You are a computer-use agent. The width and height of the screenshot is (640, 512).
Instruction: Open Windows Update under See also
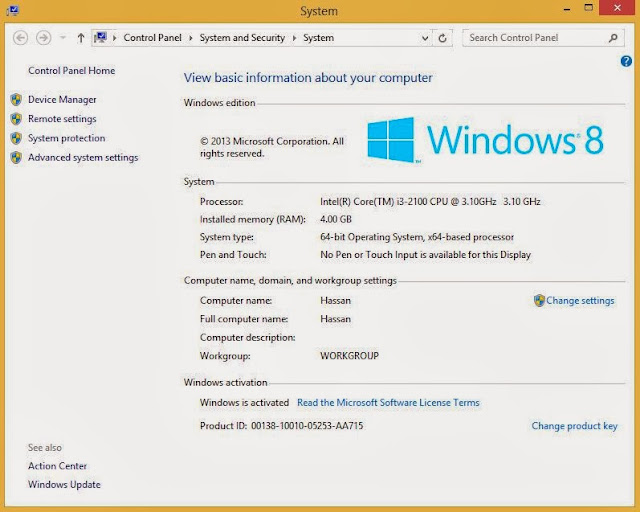coord(64,485)
